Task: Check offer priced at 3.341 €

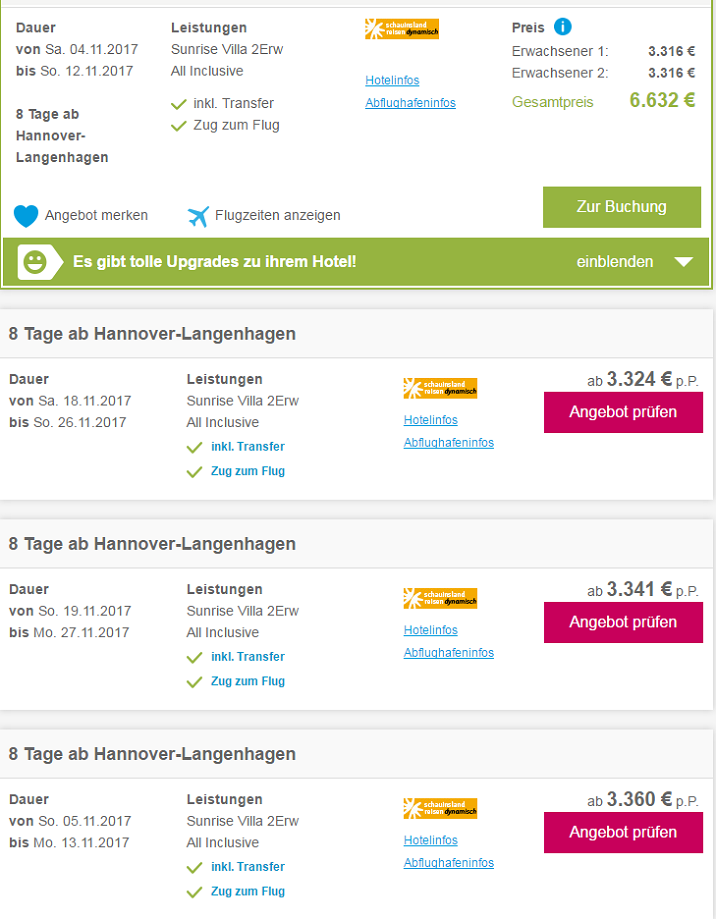Action: (x=623, y=622)
